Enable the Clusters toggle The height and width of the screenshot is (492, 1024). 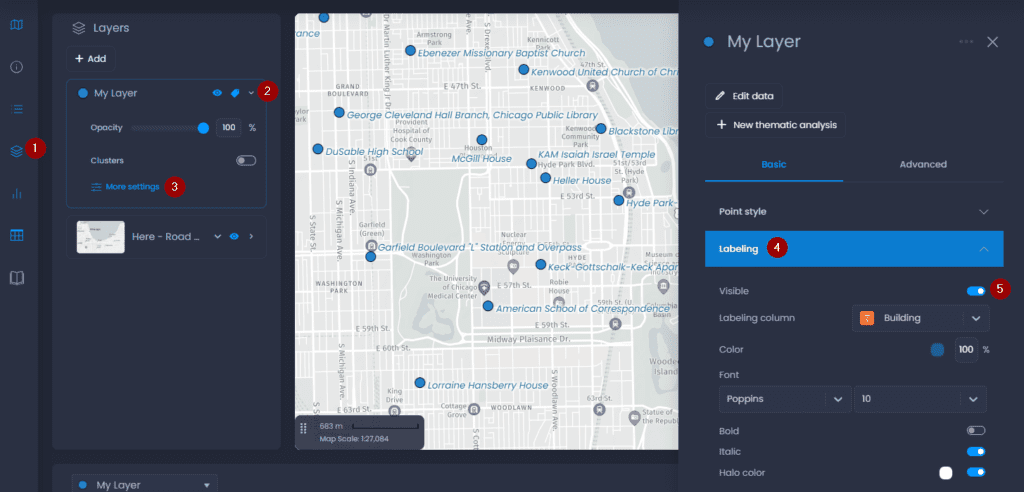click(246, 160)
